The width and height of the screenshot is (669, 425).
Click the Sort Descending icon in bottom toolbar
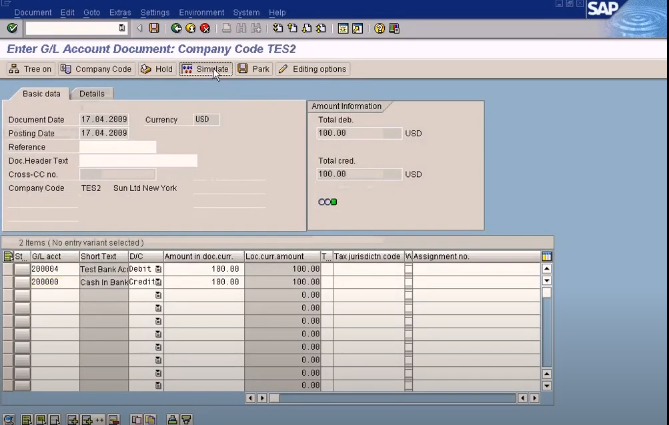[186, 420]
